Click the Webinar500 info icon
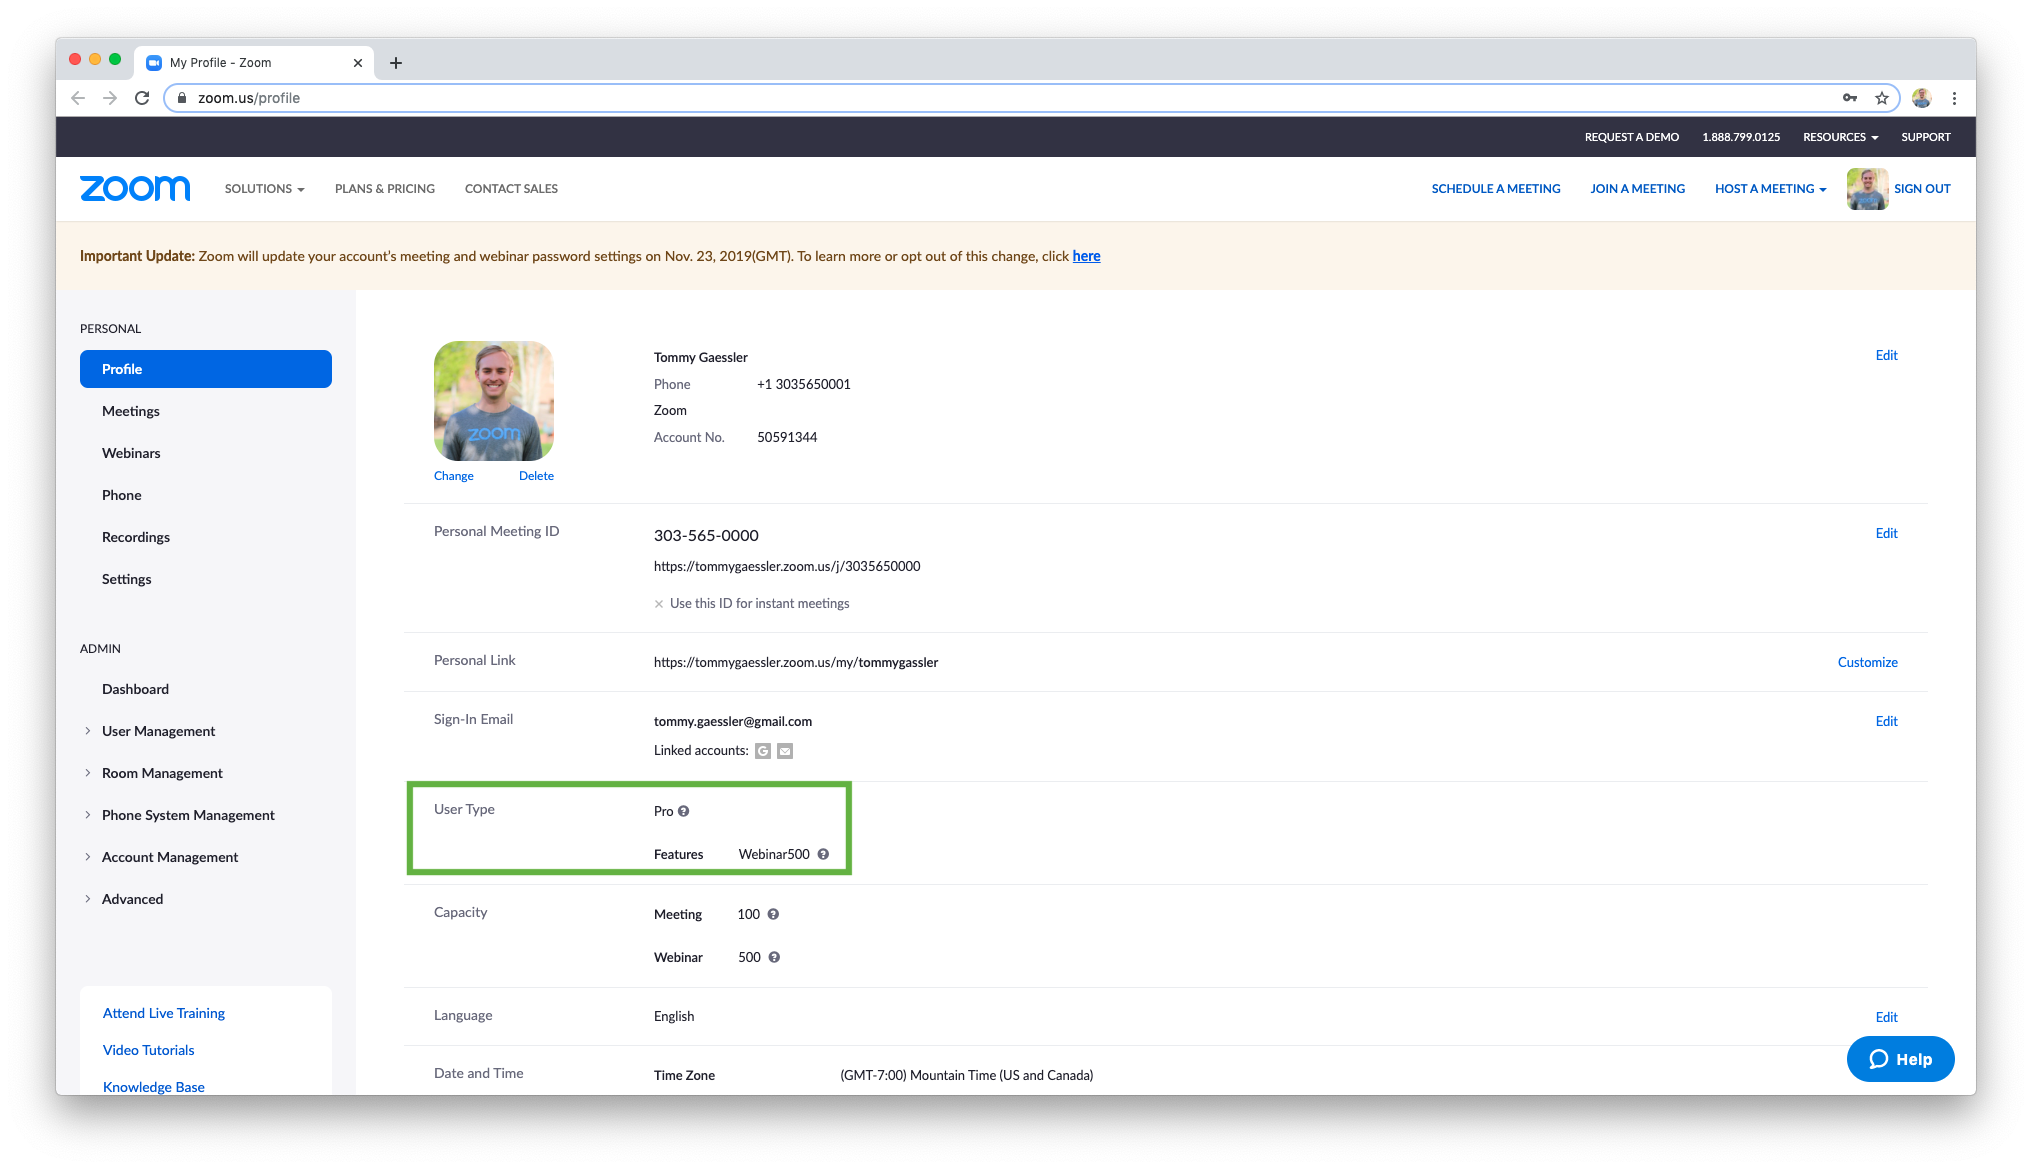 (x=823, y=854)
